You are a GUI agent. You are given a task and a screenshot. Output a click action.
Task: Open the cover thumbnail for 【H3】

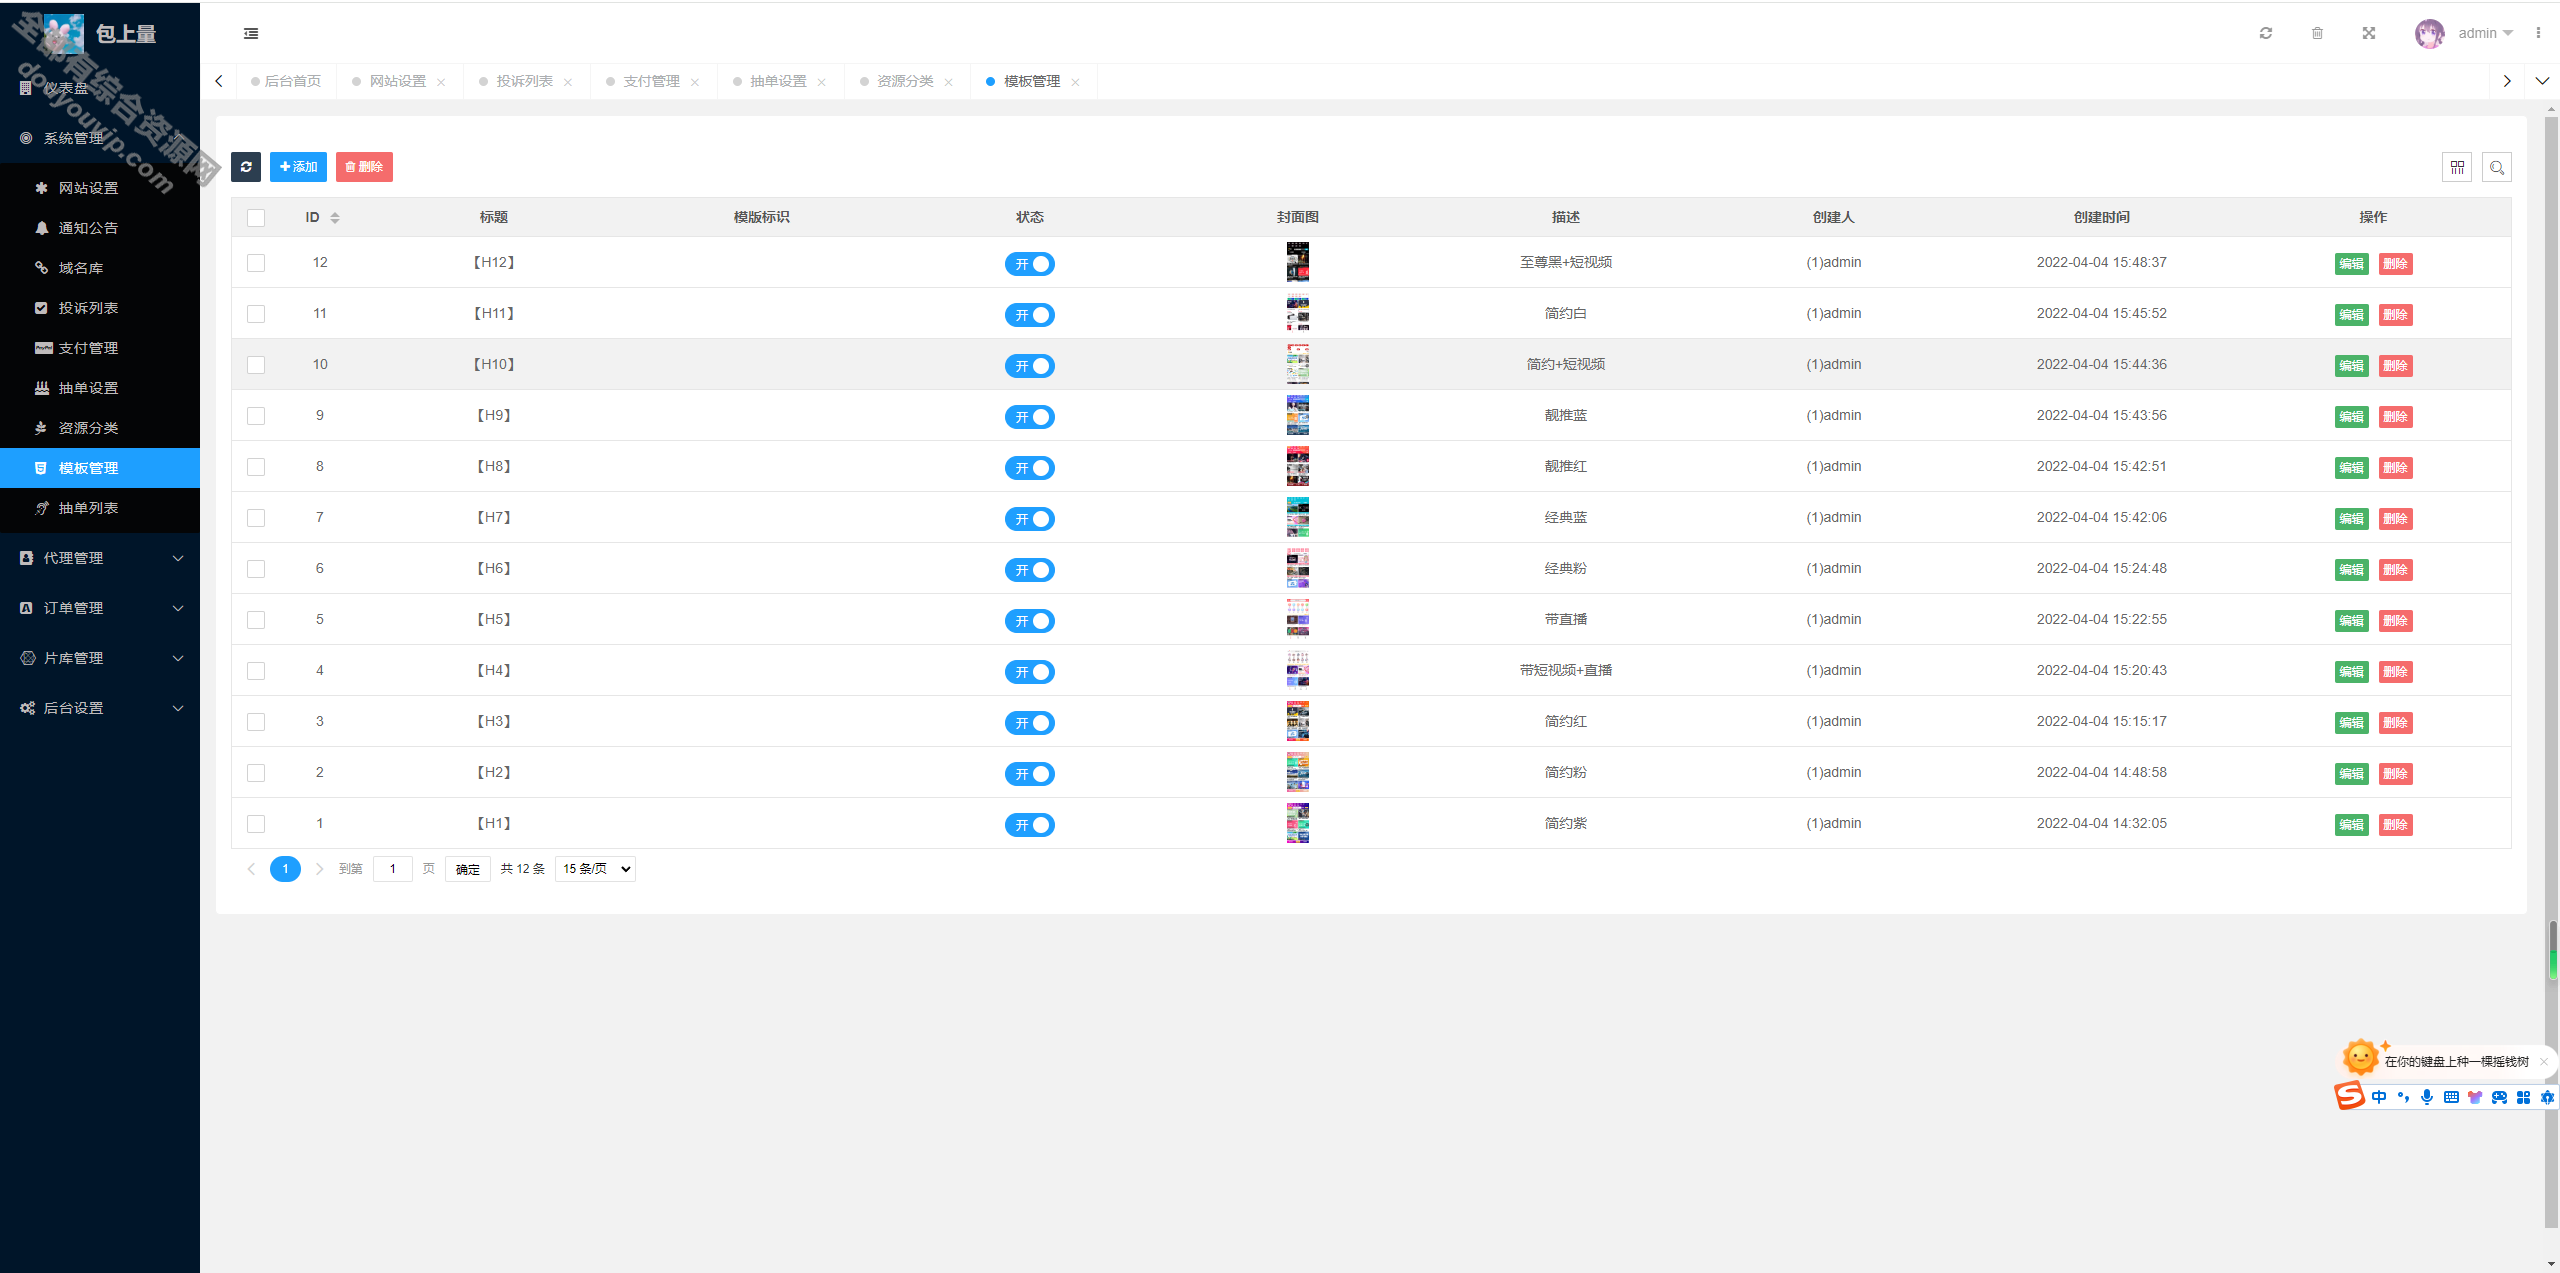coord(1298,721)
